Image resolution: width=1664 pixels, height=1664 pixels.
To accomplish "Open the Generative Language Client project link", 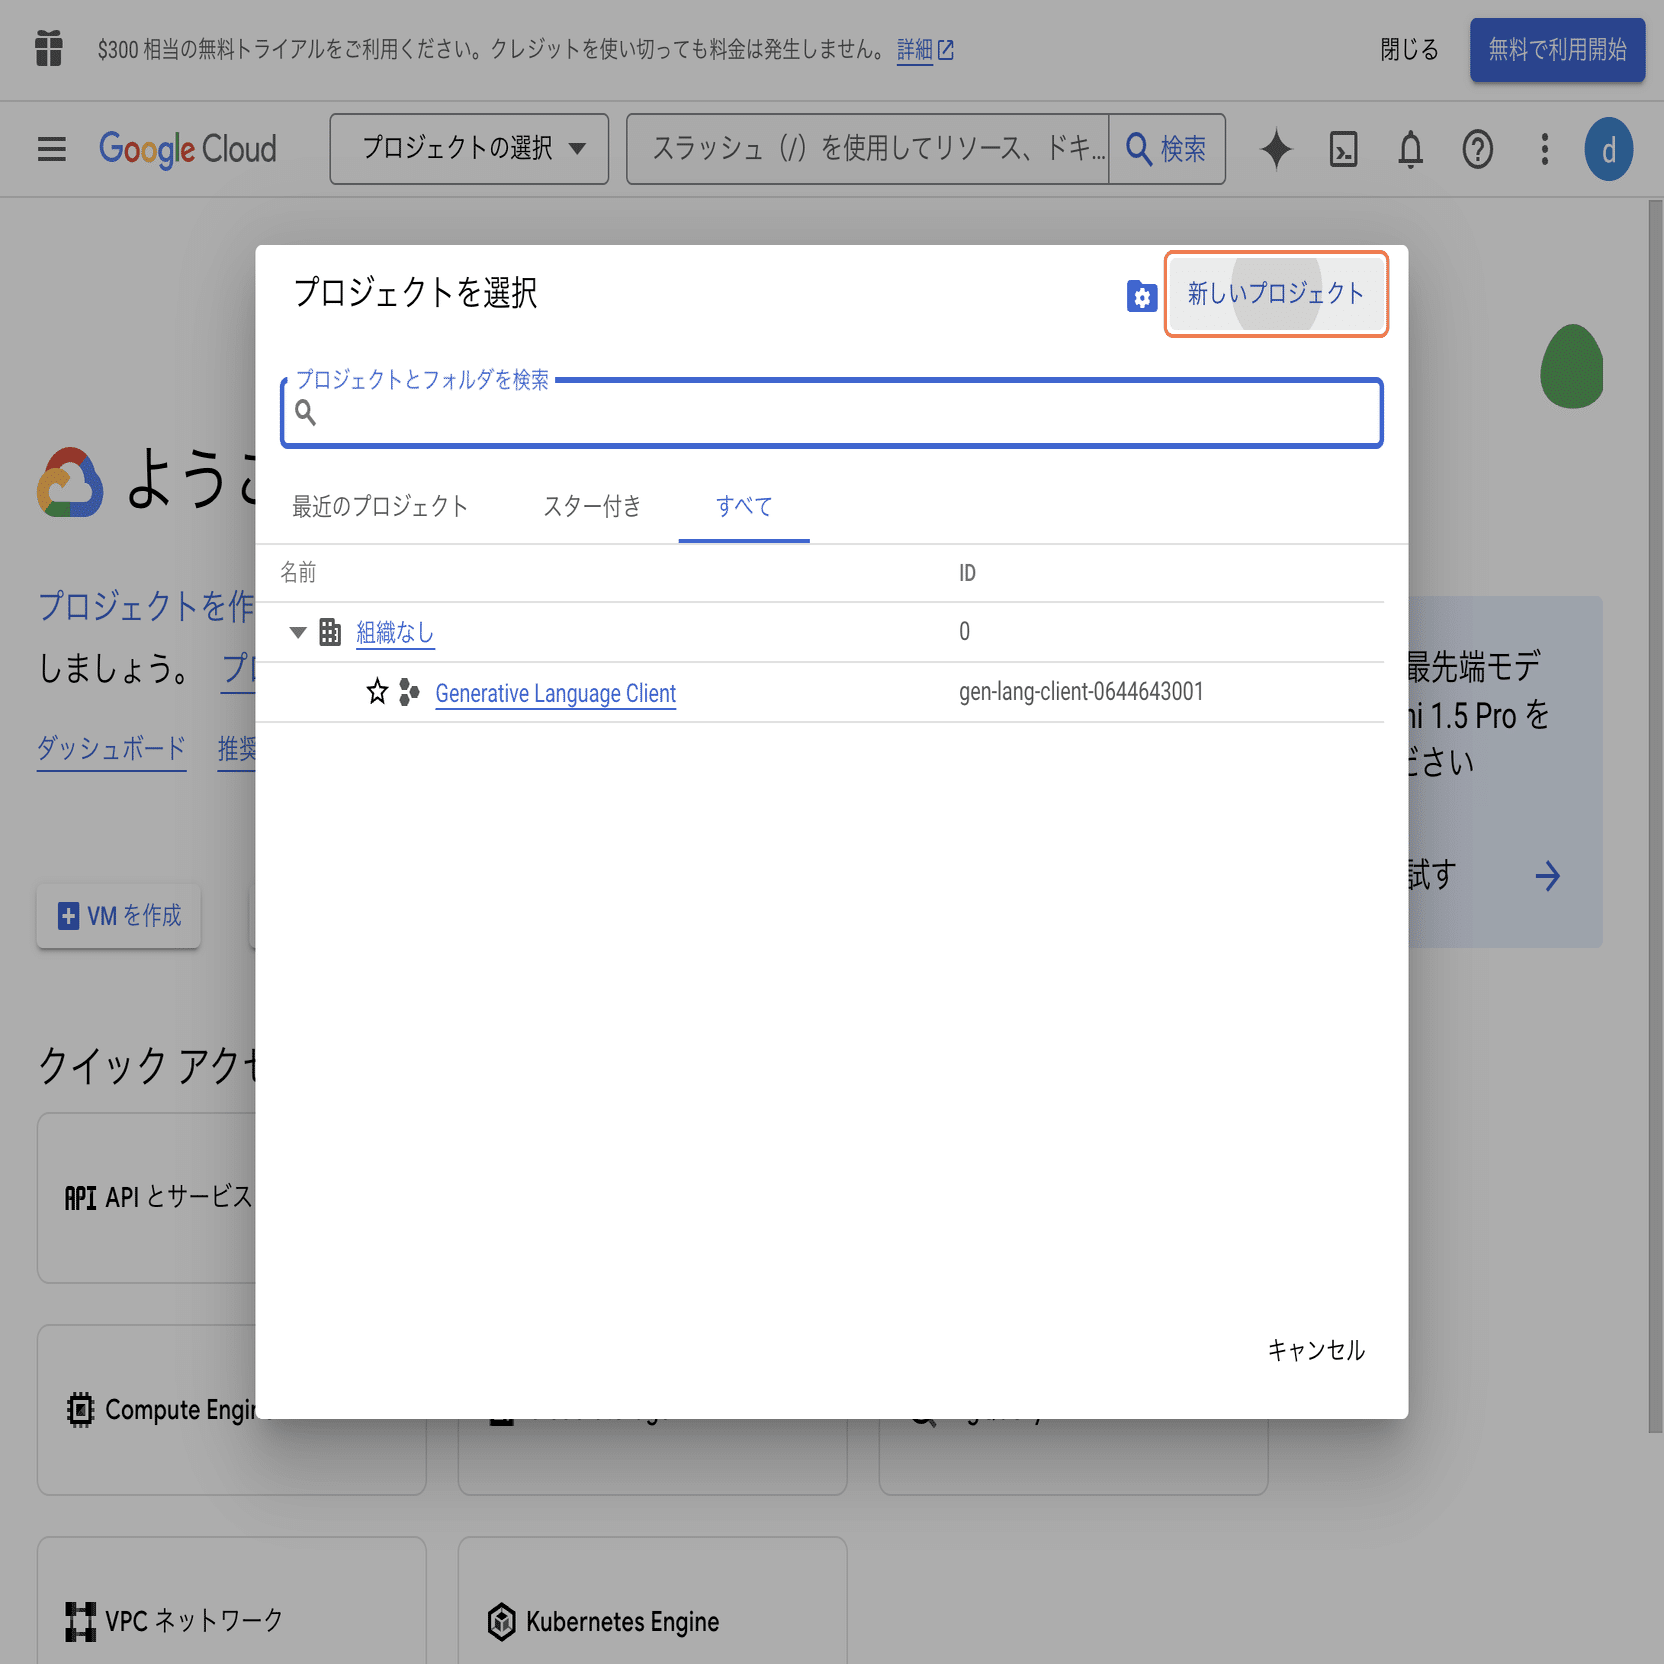I will point(556,693).
